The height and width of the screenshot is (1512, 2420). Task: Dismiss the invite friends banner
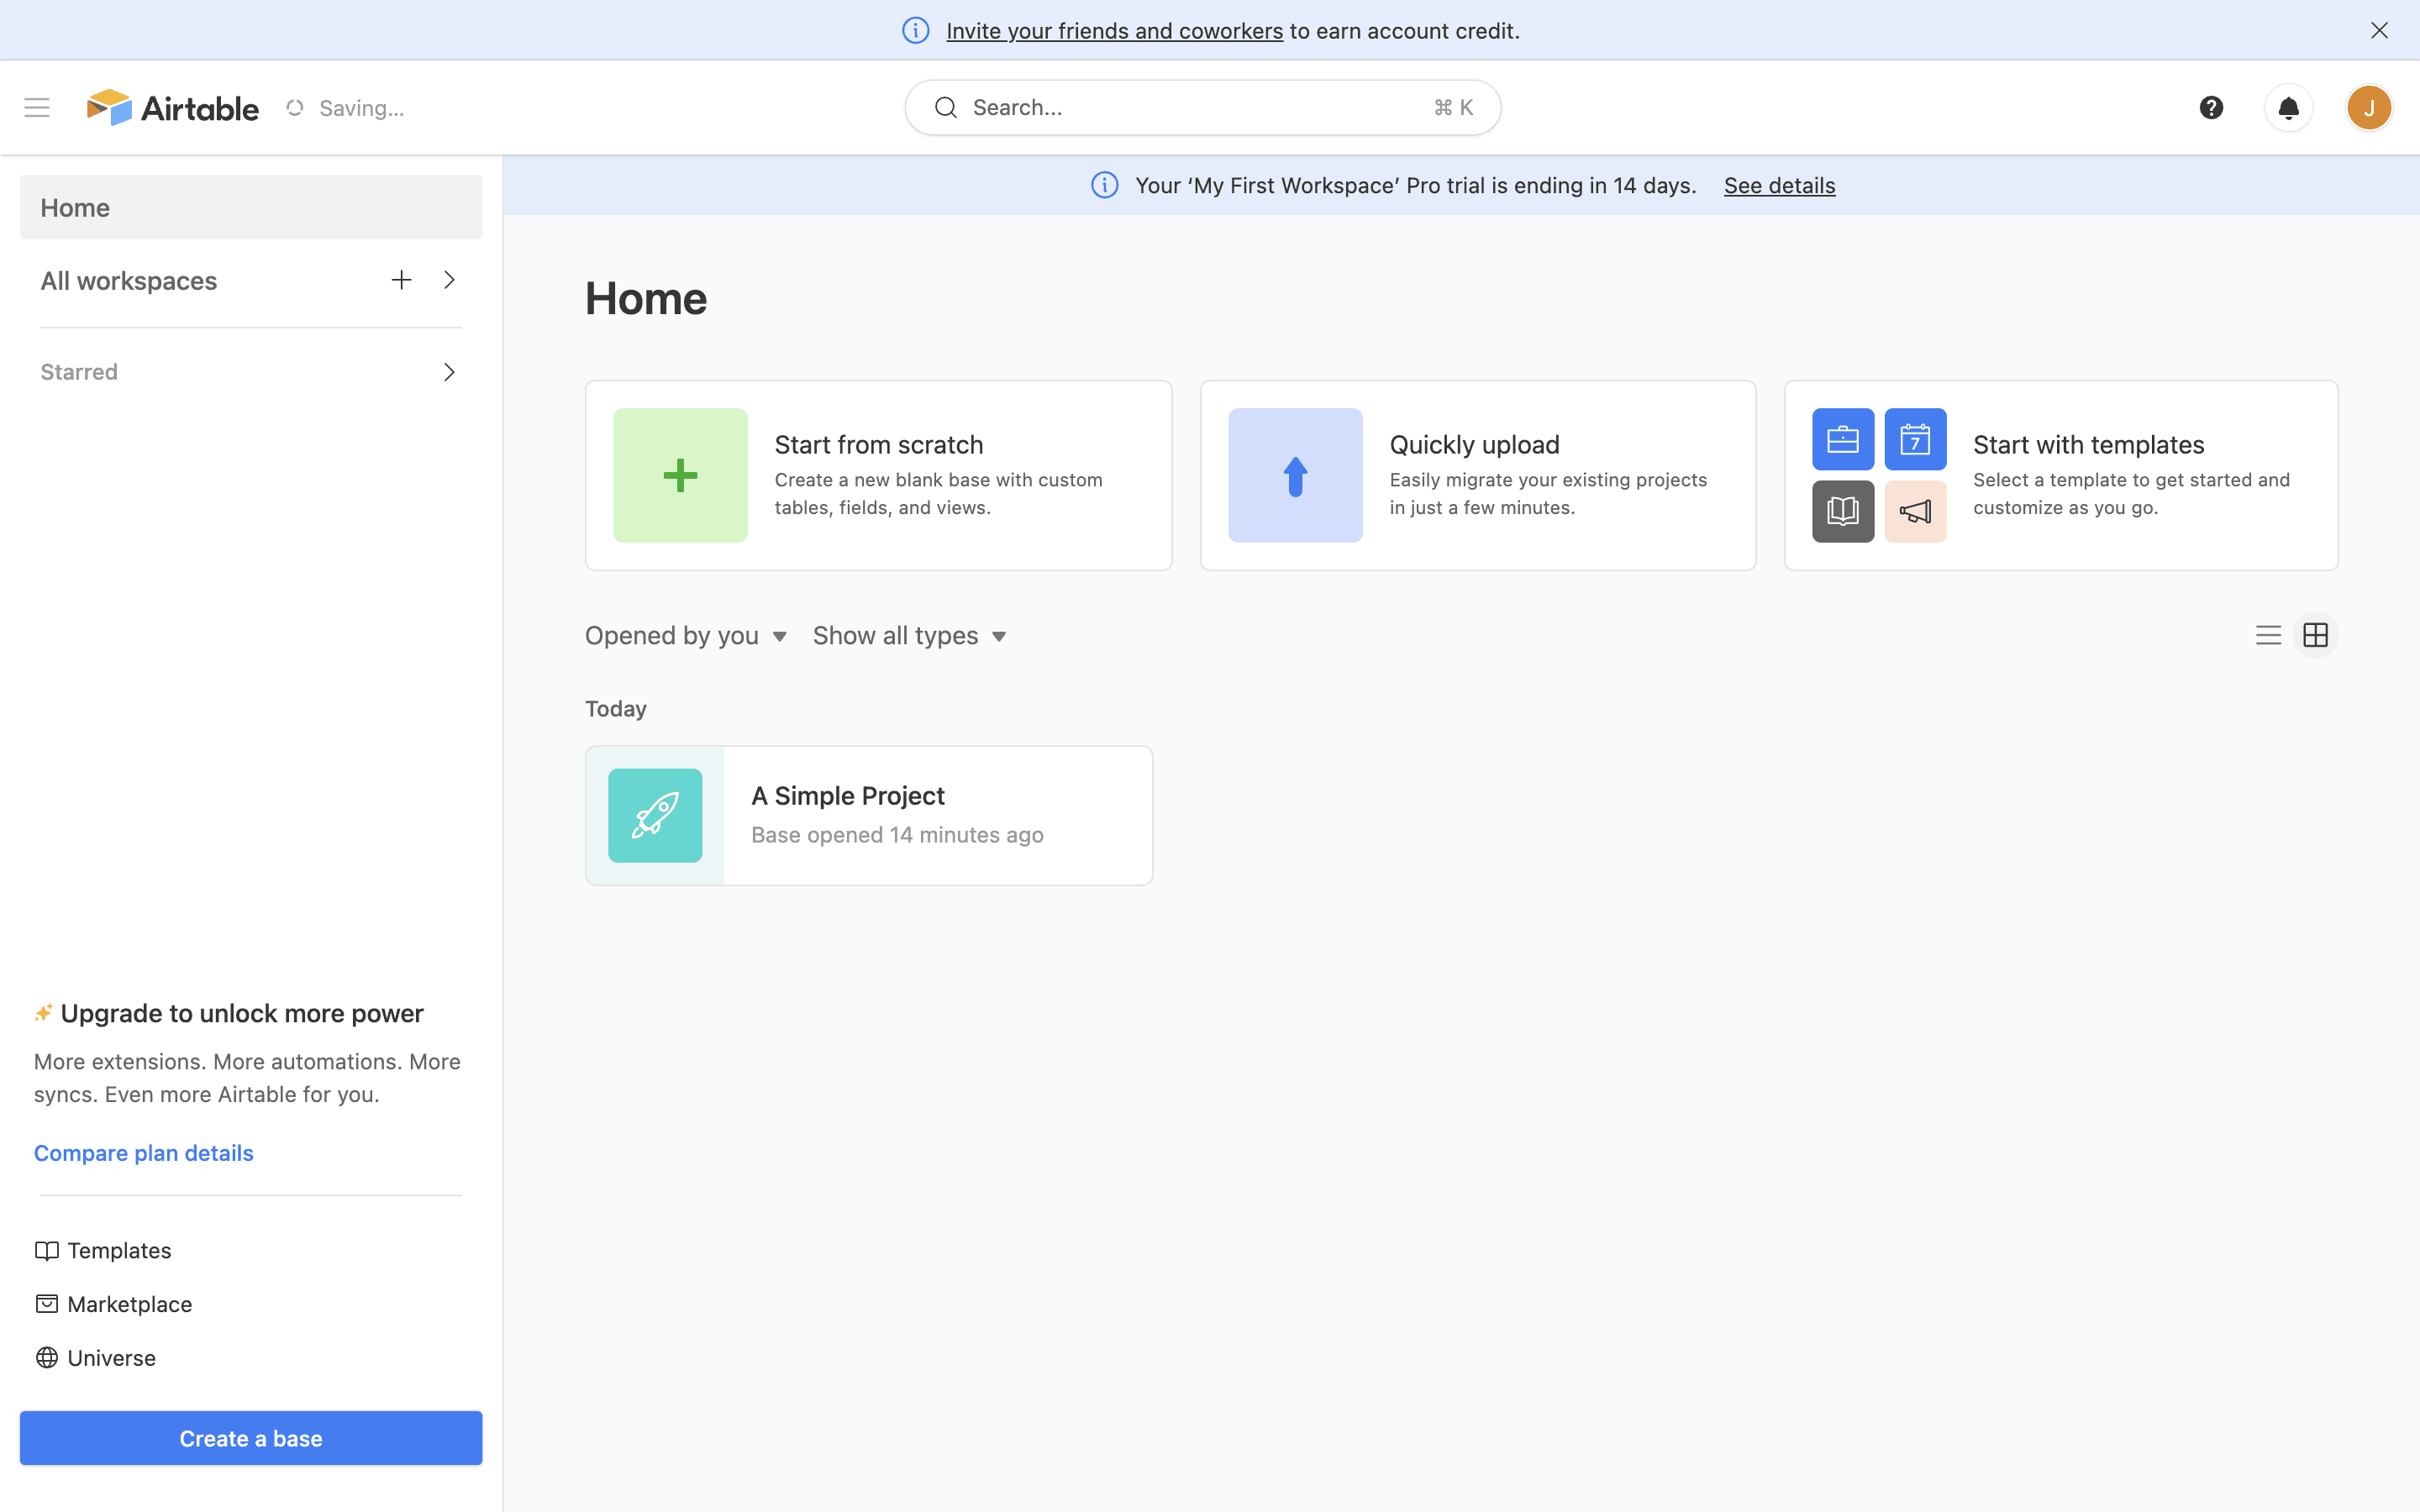[x=2379, y=30]
